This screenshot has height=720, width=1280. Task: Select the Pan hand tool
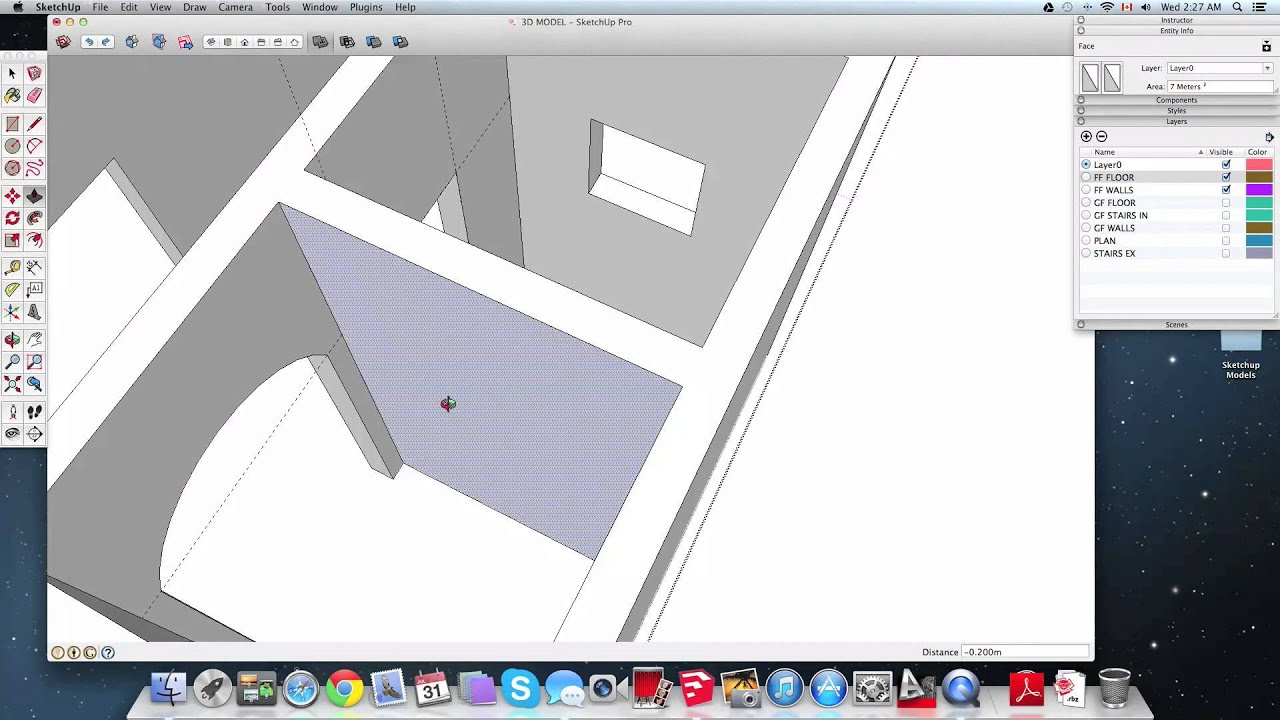click(x=34, y=340)
